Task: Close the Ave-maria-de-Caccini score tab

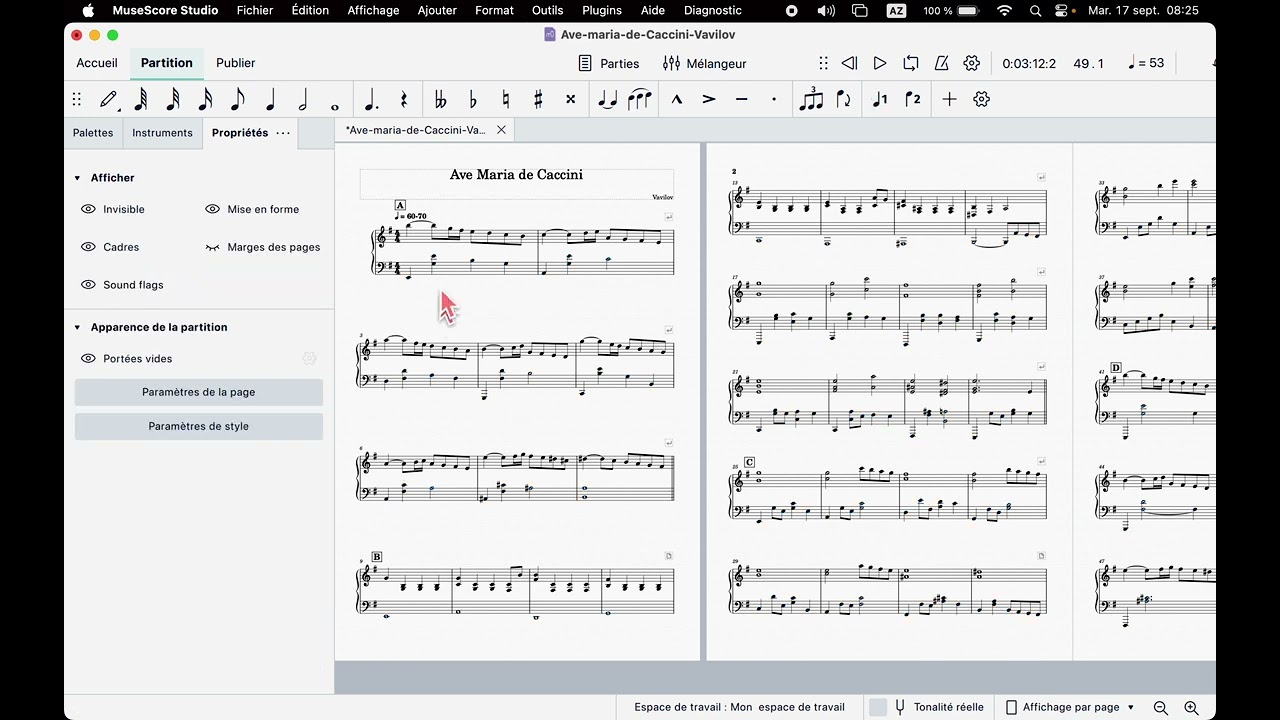Action: (x=501, y=130)
